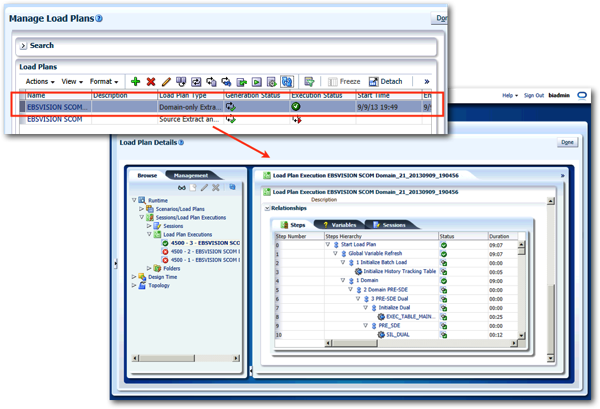Viewport: 600px width, 409px height.
Task: Click the green plus Add load plan icon
Action: pyautogui.click(x=135, y=81)
